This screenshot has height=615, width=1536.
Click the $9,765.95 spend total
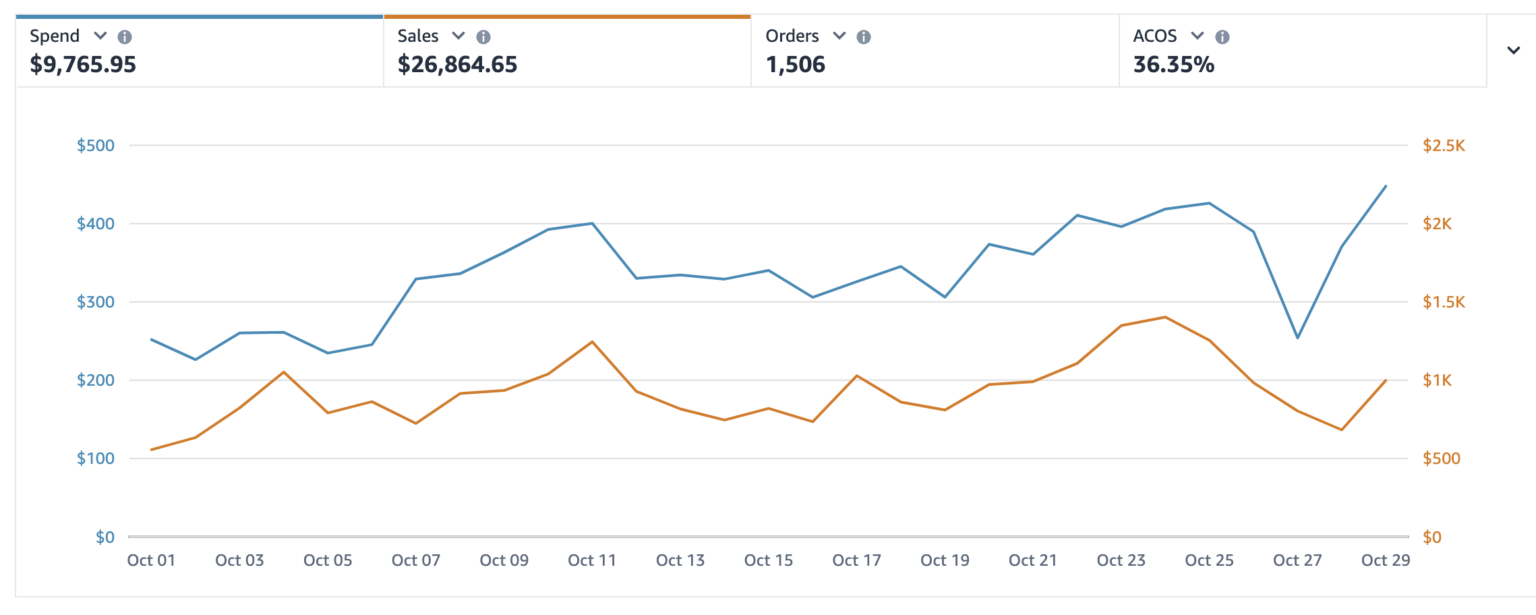click(x=83, y=65)
